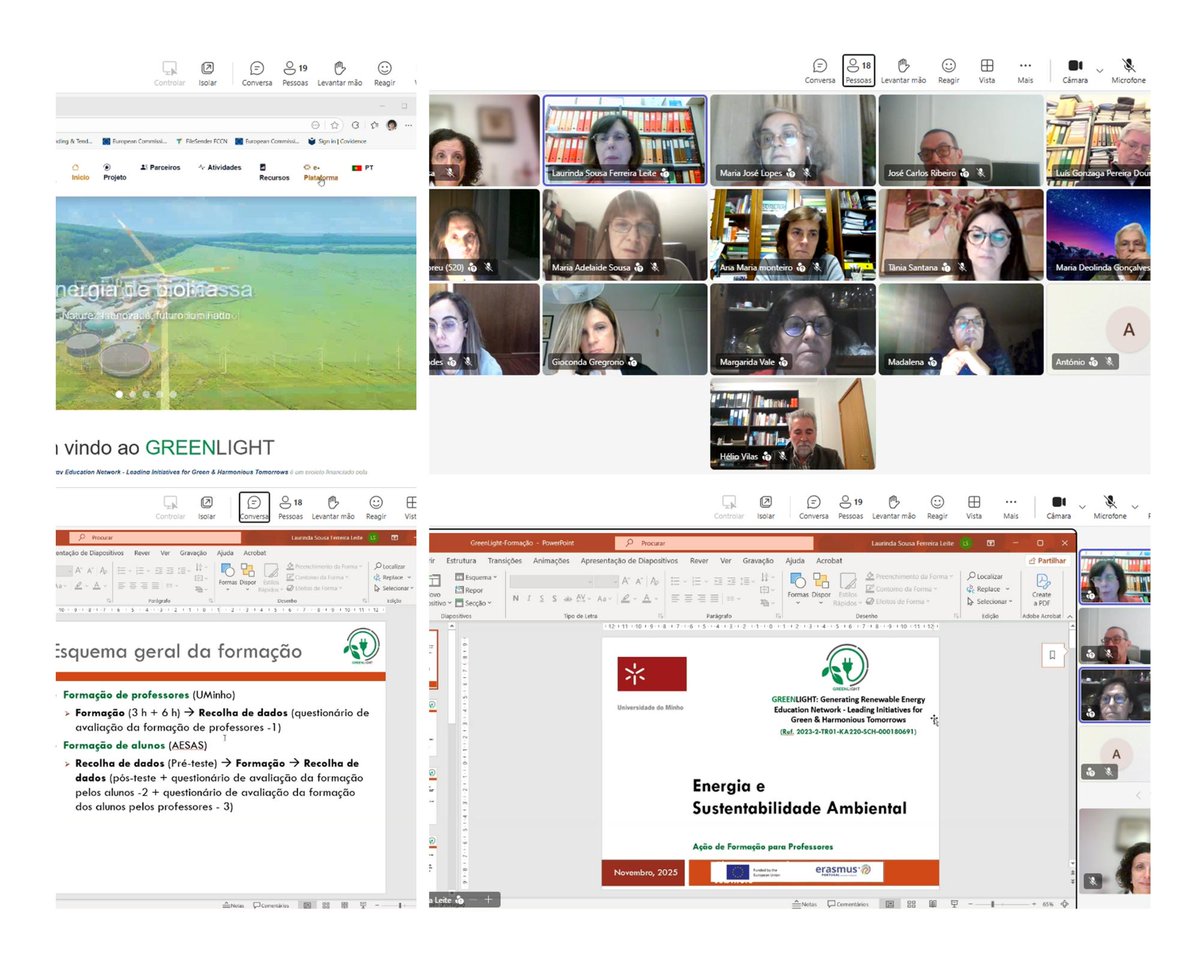Open Notas in GreenLight-Formação PowerPoint status bar
Image resolution: width=1200 pixels, height=960 pixels.
tap(804, 903)
